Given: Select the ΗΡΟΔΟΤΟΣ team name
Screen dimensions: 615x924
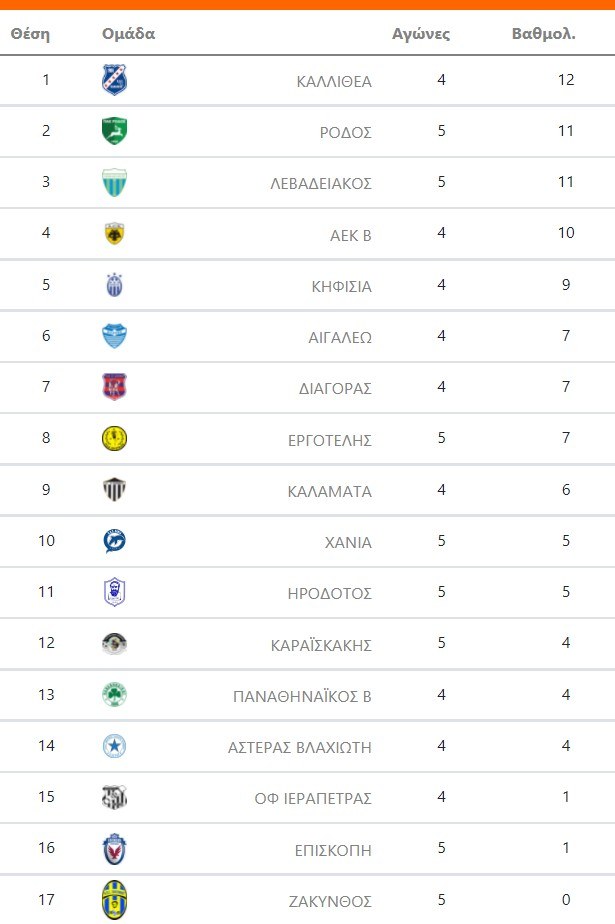Looking at the screenshot, I should [330, 593].
